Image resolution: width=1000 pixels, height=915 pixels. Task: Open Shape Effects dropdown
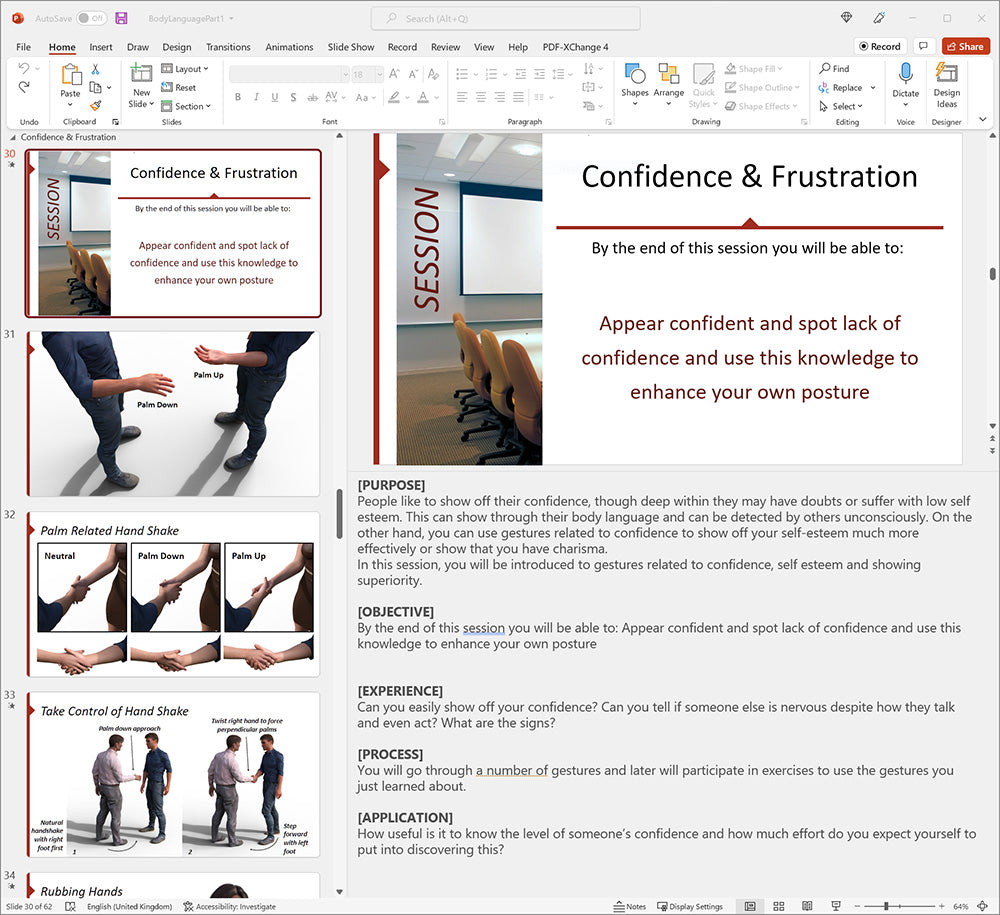pyautogui.click(x=761, y=106)
